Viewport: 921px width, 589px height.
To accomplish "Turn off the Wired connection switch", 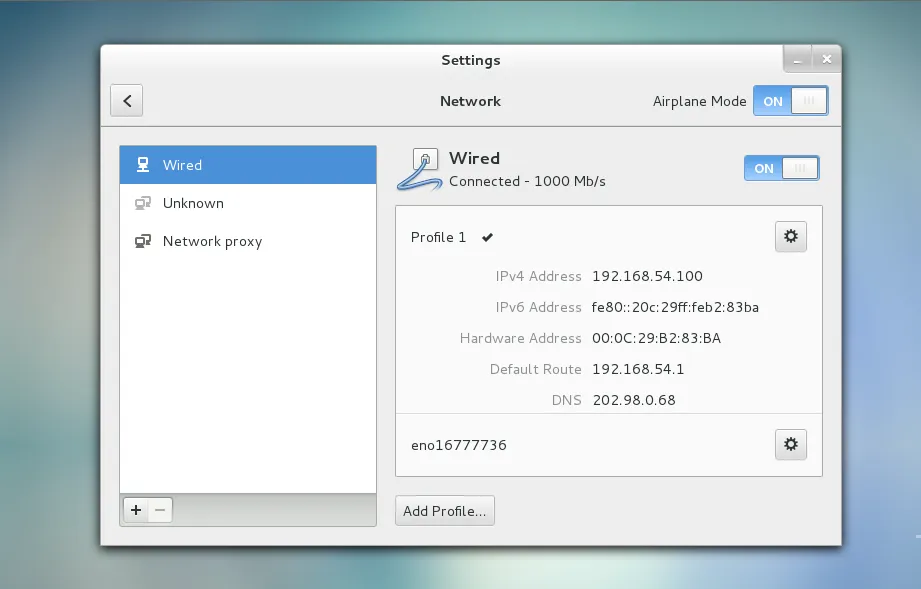I will 781,168.
